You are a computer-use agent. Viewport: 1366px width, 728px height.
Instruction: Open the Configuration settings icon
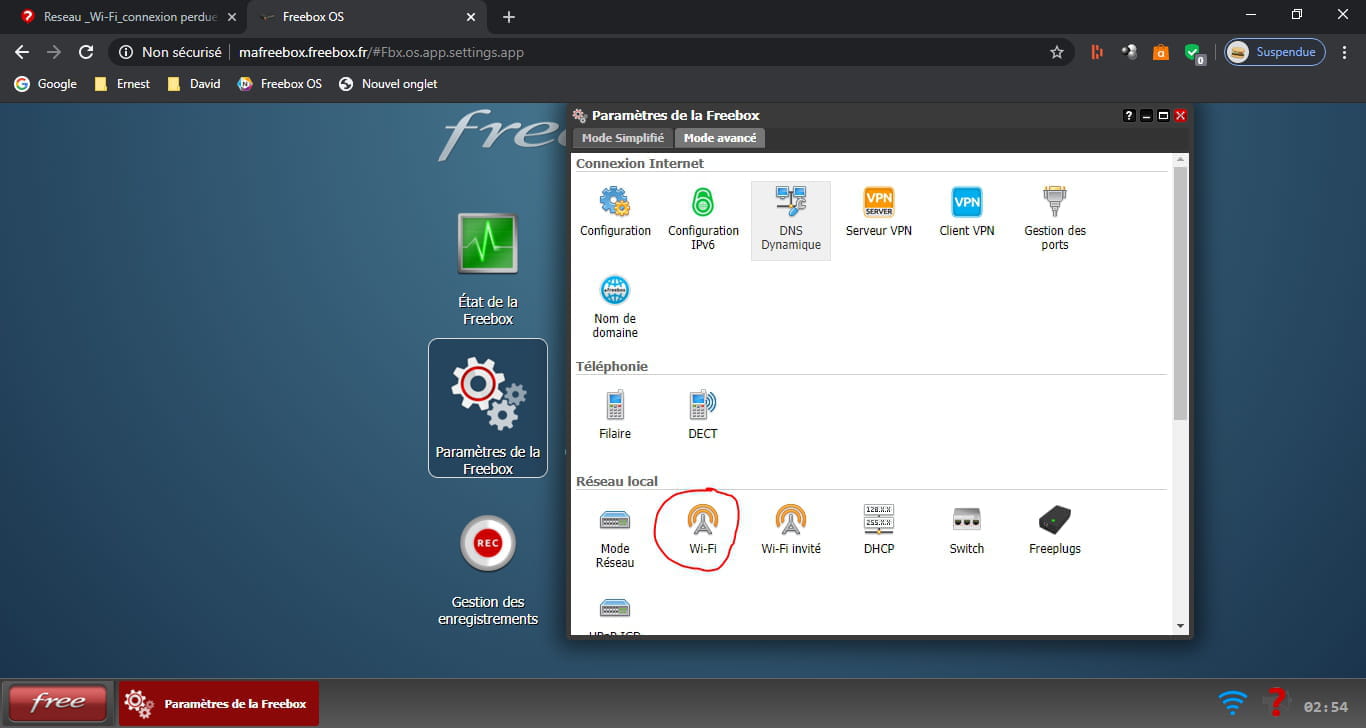(615, 212)
